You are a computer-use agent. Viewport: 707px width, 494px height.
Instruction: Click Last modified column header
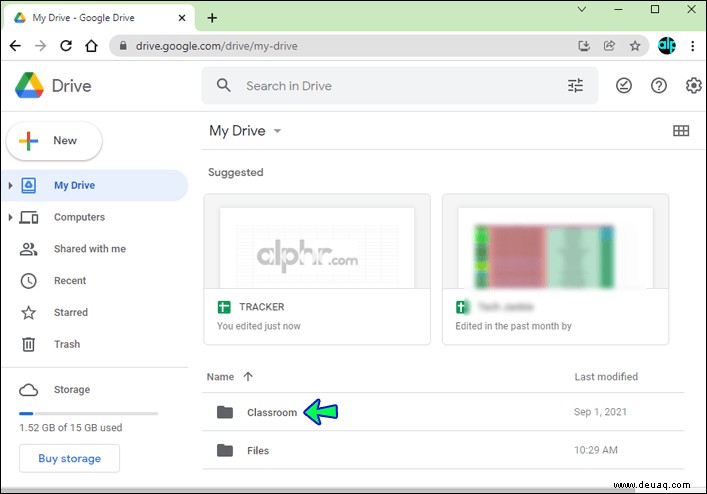(x=606, y=376)
